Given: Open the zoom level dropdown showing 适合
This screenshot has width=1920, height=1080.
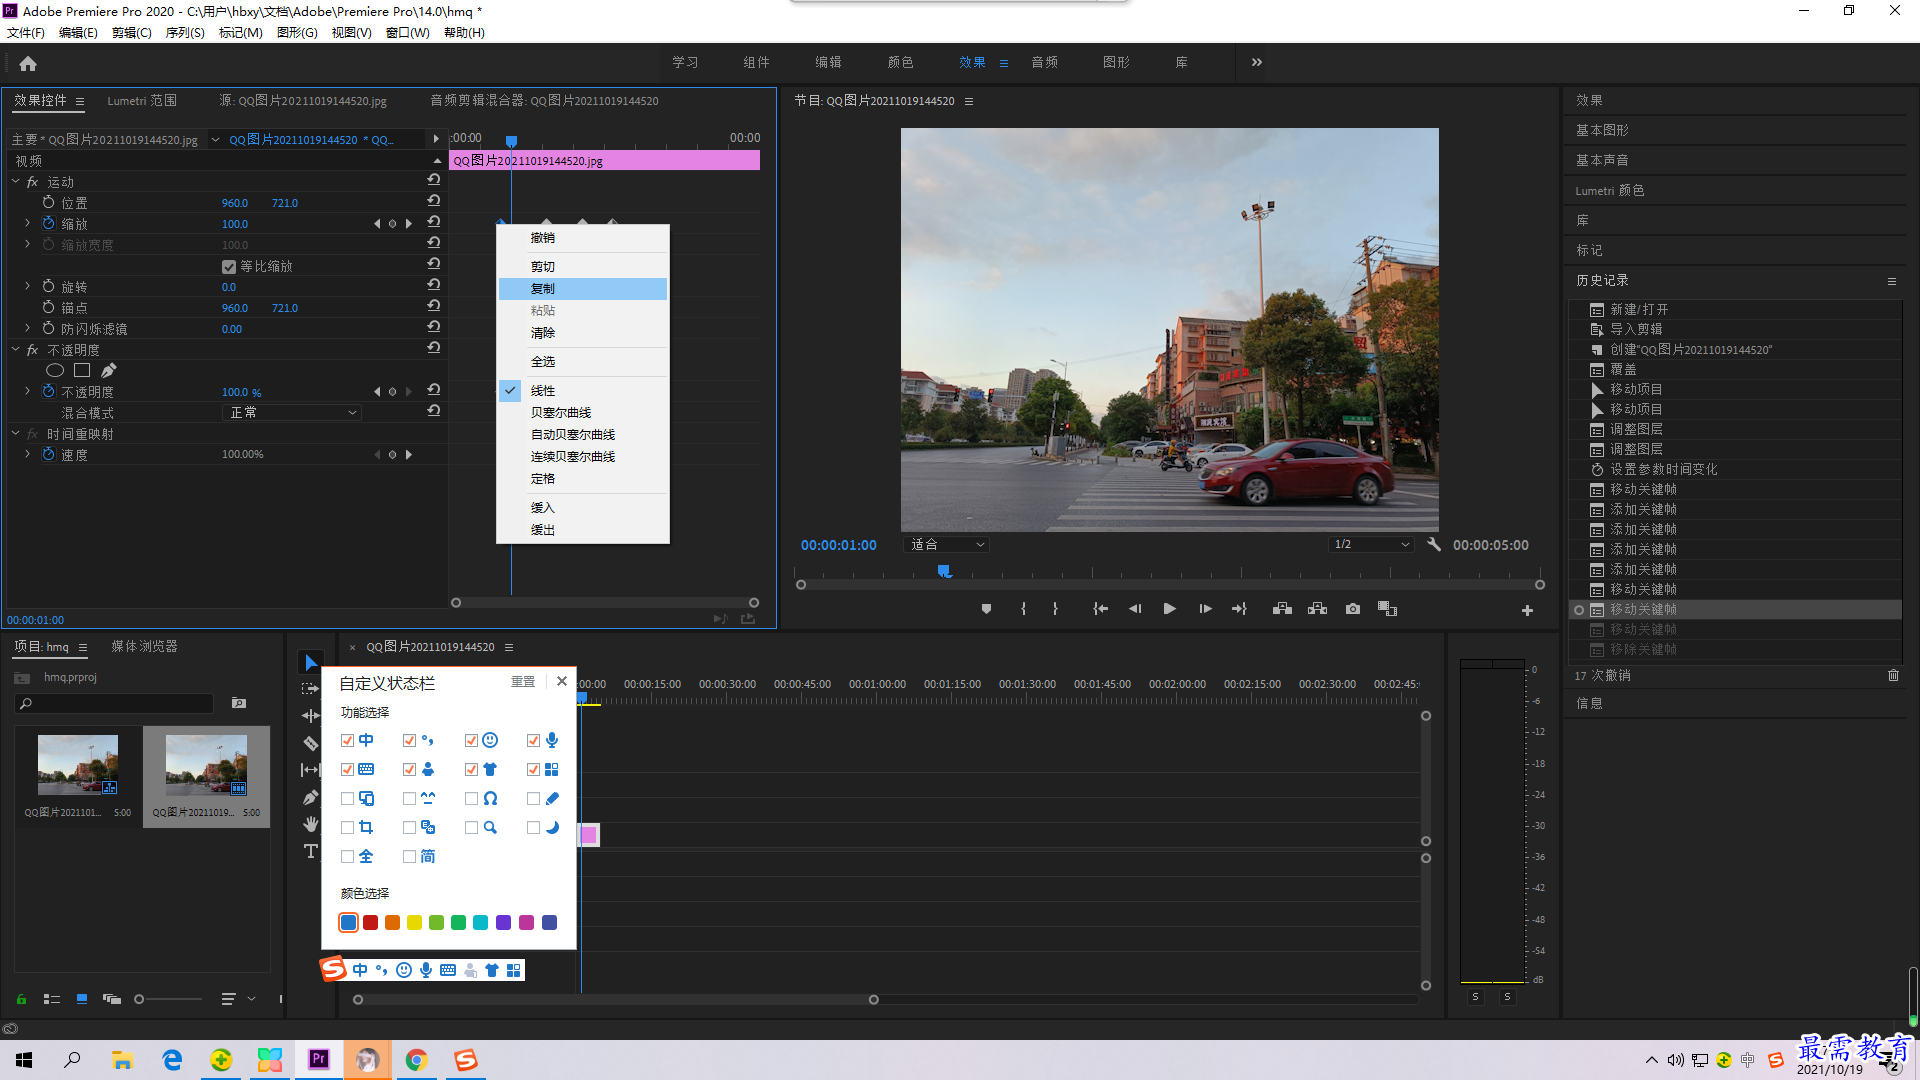Looking at the screenshot, I should point(946,545).
